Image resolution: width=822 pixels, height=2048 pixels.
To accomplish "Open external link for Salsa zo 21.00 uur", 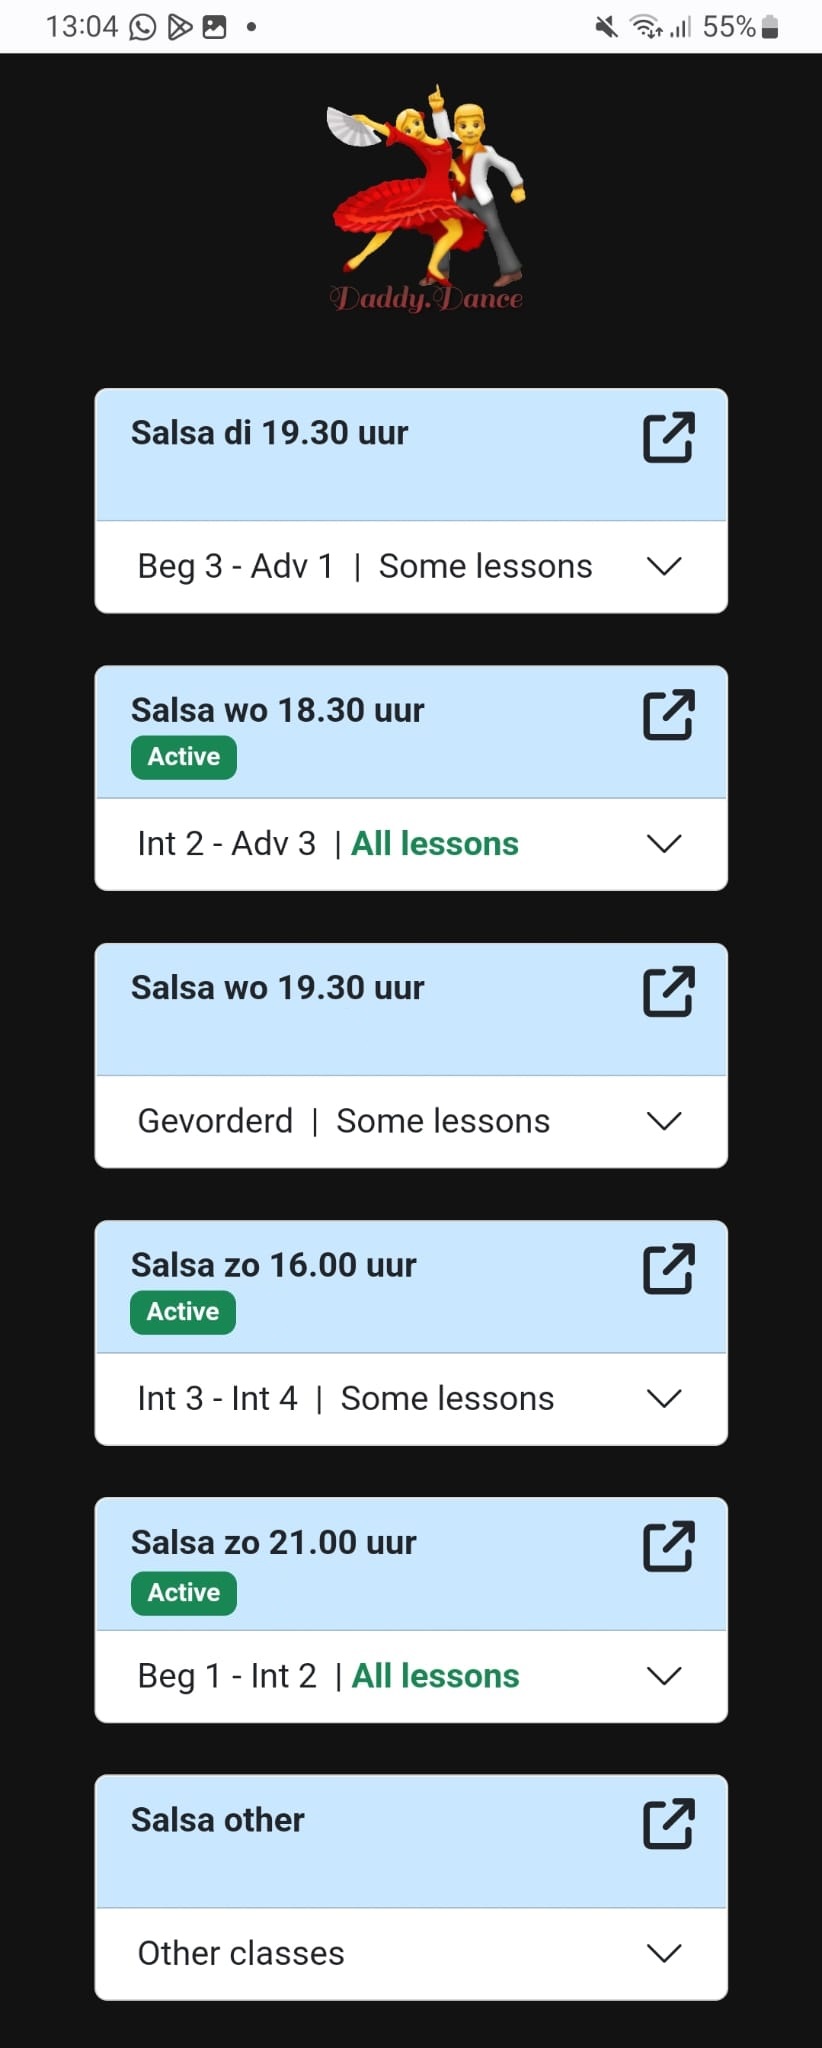I will click(668, 1546).
